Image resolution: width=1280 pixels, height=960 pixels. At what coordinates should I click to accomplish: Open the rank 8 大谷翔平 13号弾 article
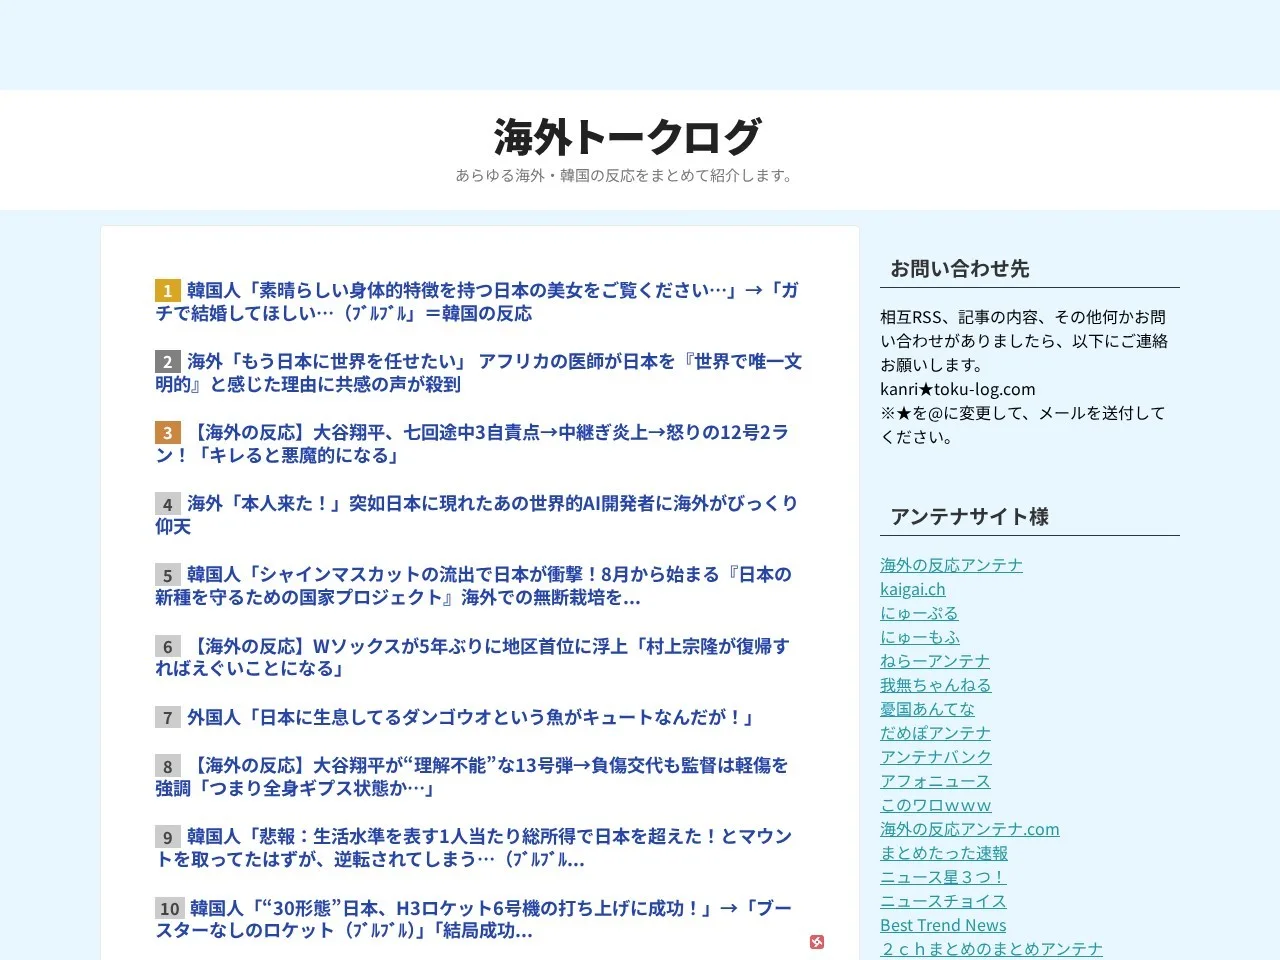(x=472, y=777)
